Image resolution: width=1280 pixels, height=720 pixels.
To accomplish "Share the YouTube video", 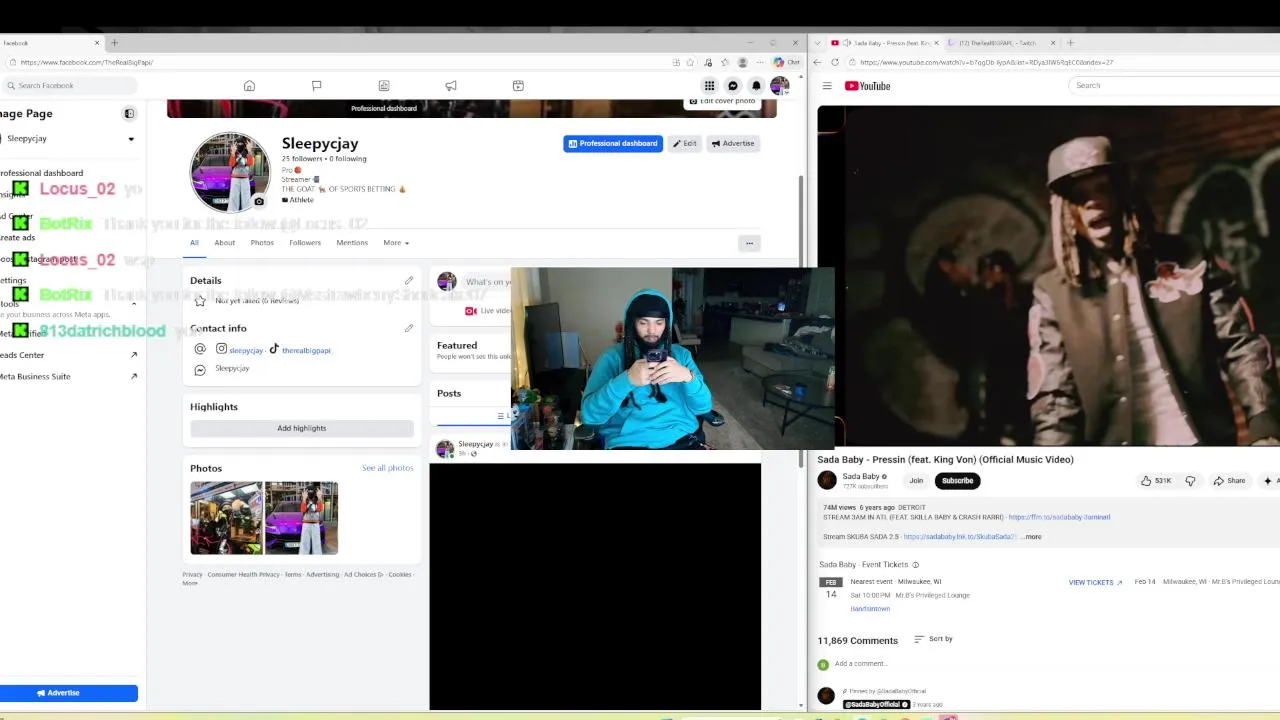I will point(1230,481).
